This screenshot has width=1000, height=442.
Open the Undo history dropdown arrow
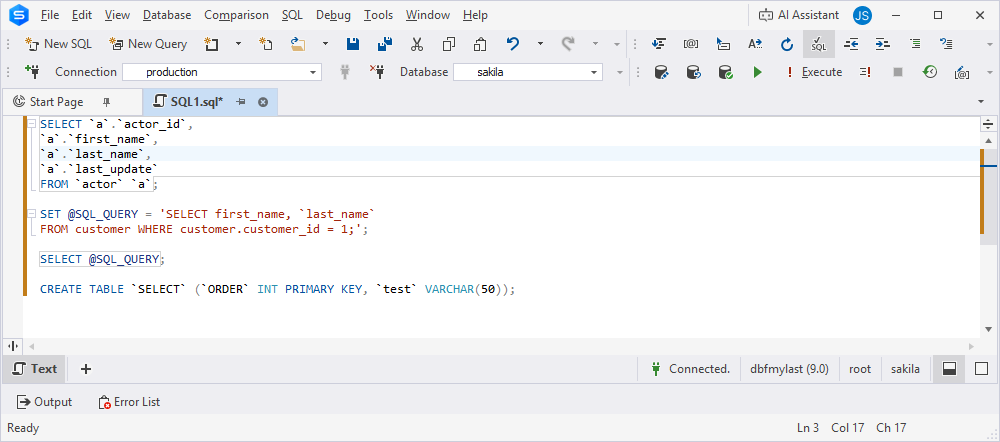coord(540,44)
